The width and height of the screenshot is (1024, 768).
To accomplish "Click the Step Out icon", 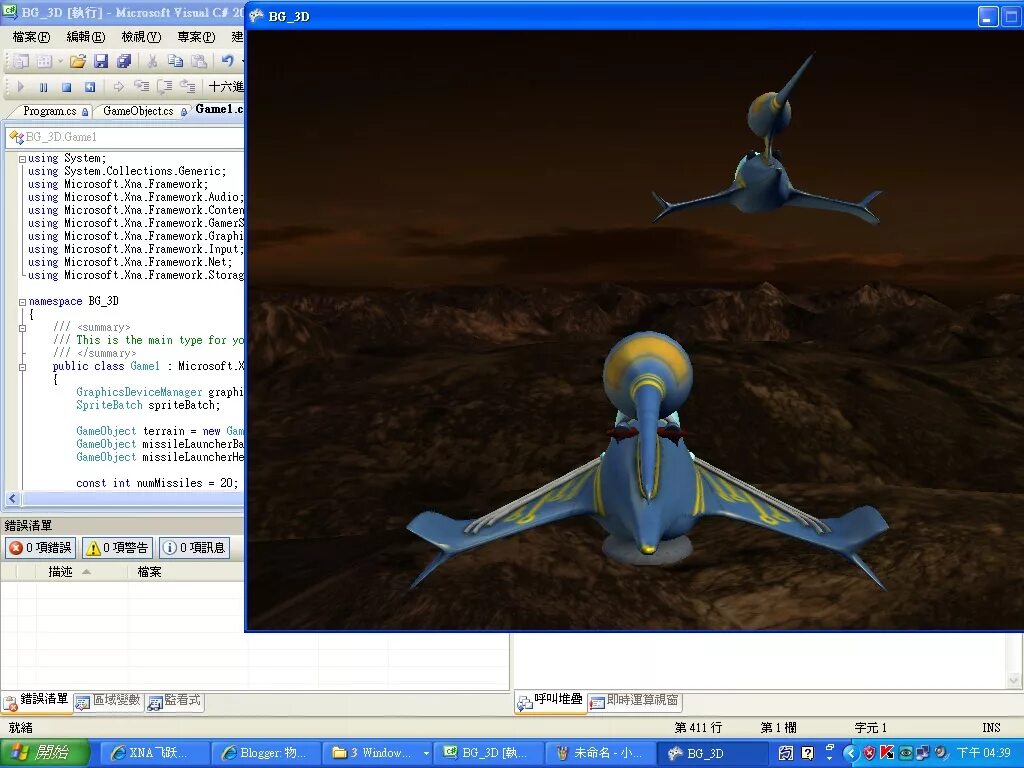I will tap(187, 86).
